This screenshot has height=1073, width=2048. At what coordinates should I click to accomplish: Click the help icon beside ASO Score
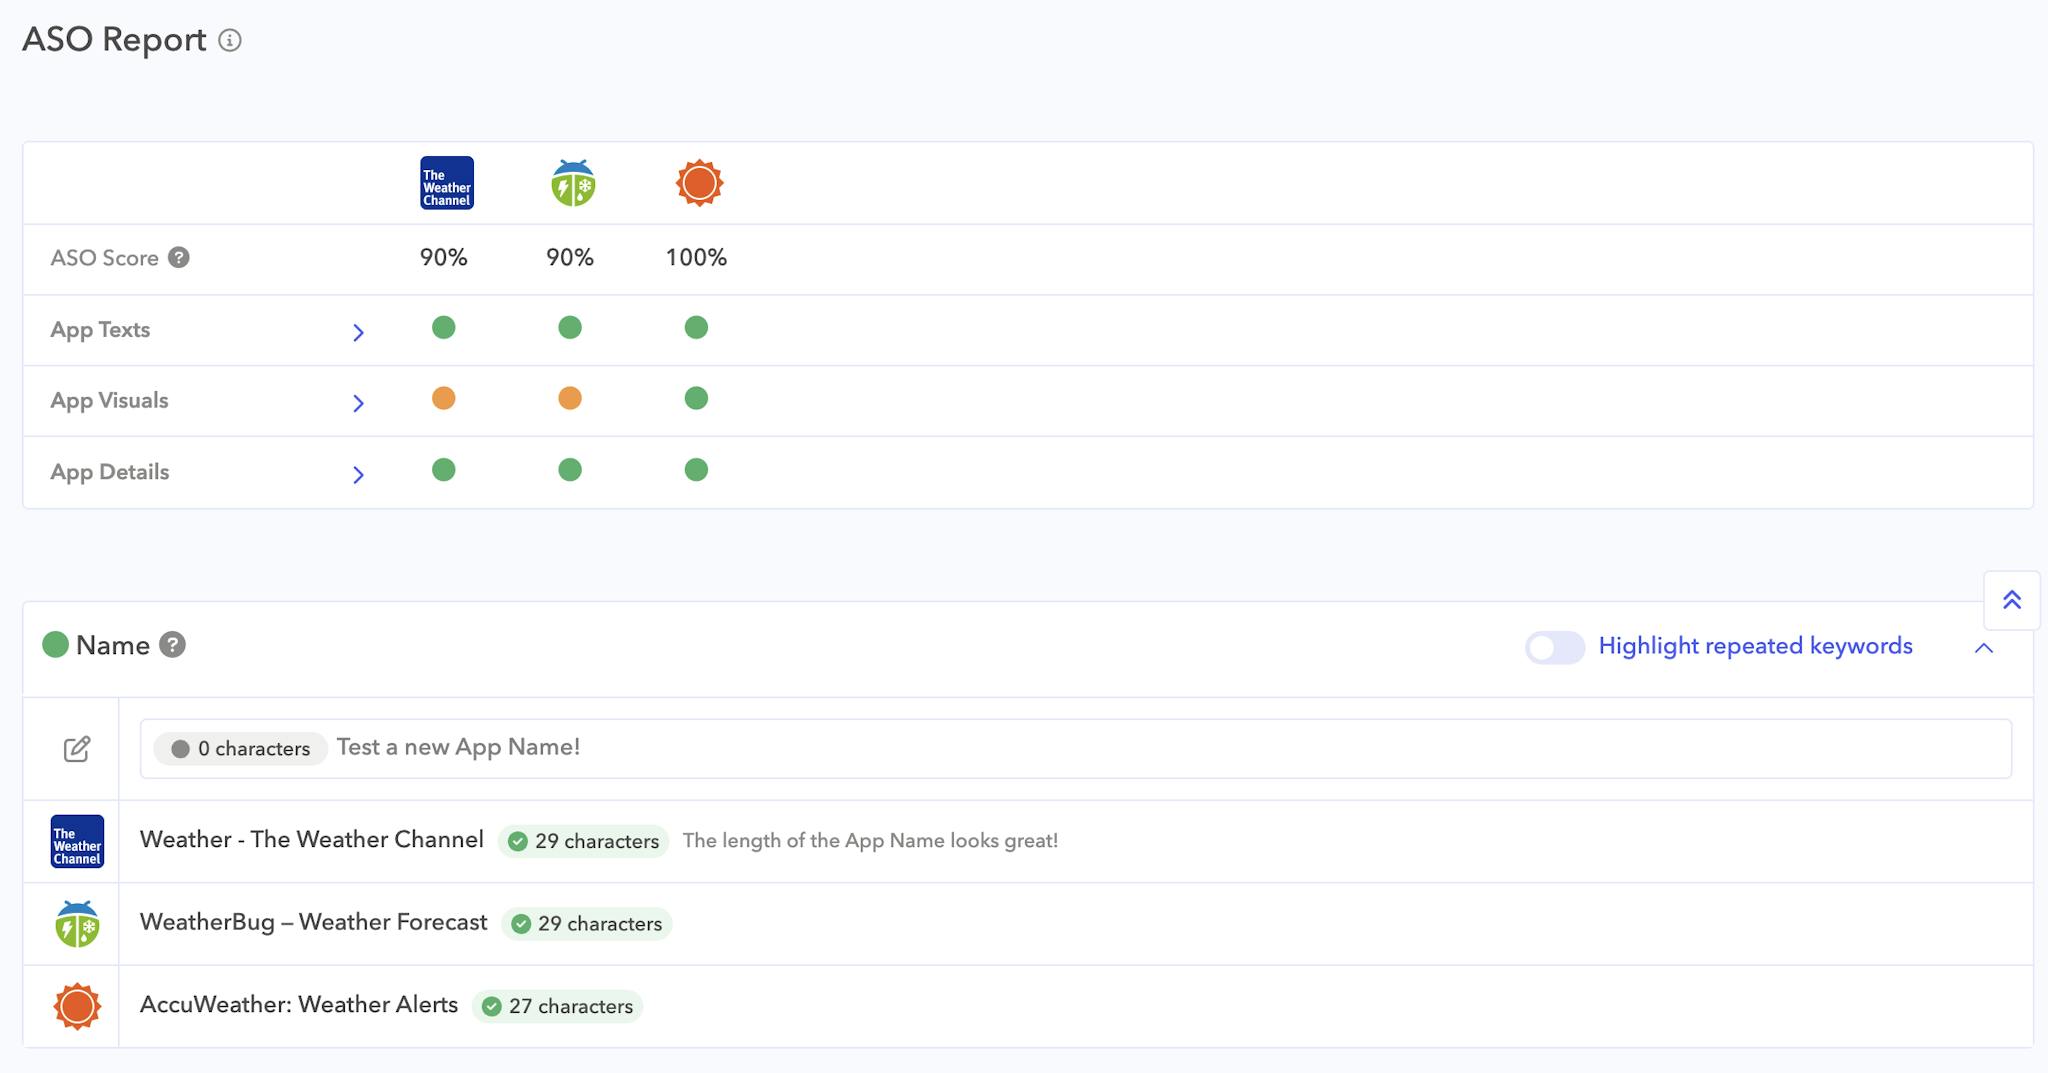[x=179, y=257]
